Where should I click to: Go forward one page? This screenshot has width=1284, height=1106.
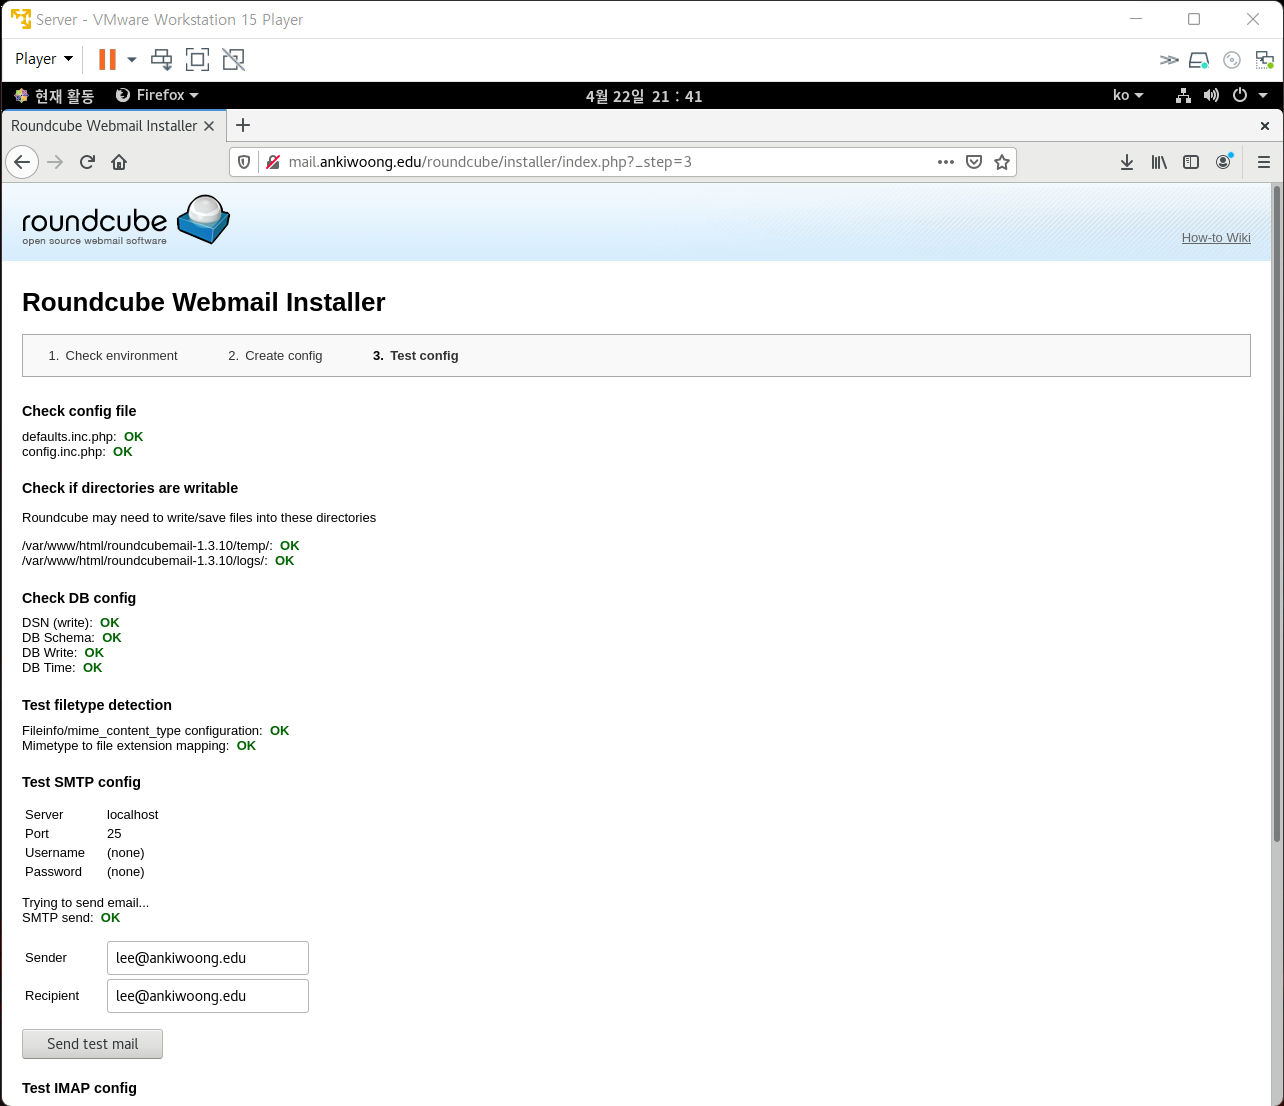point(55,162)
